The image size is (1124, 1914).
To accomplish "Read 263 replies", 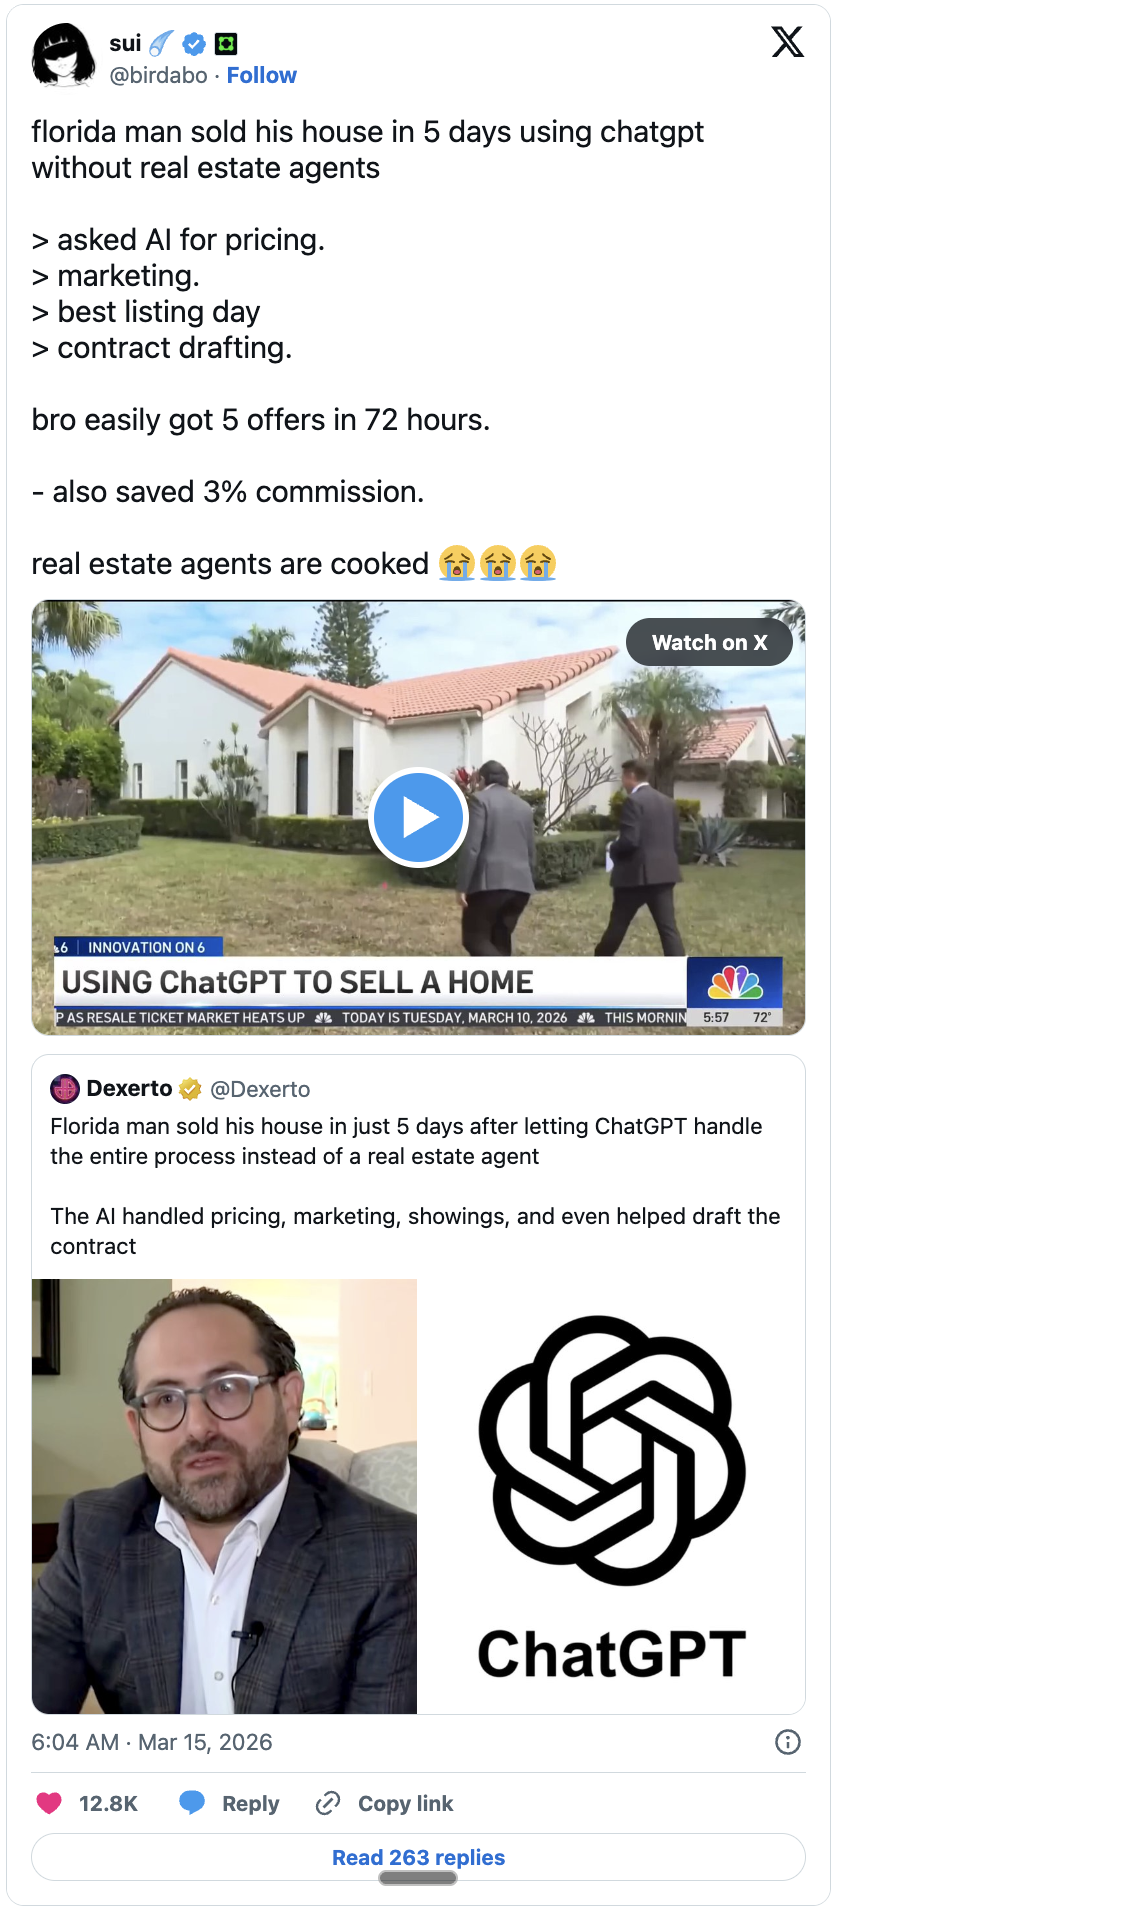I will [418, 1857].
